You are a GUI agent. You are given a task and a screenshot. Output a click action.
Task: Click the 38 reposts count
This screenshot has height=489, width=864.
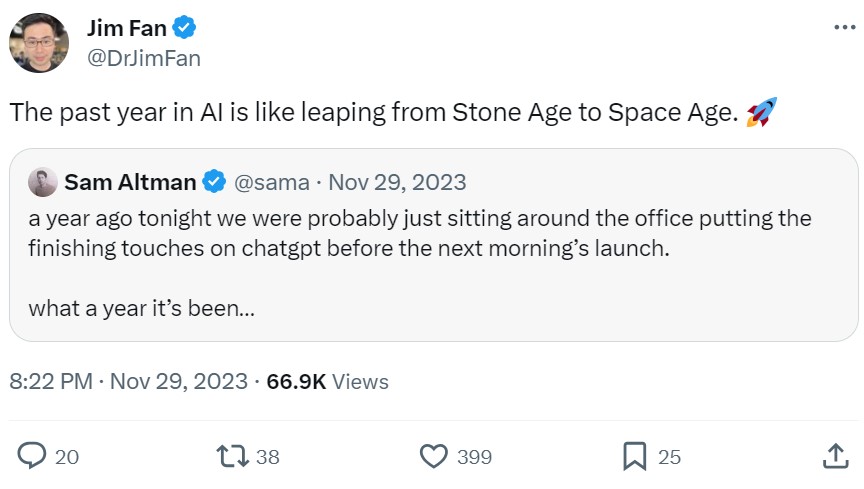[x=268, y=457]
